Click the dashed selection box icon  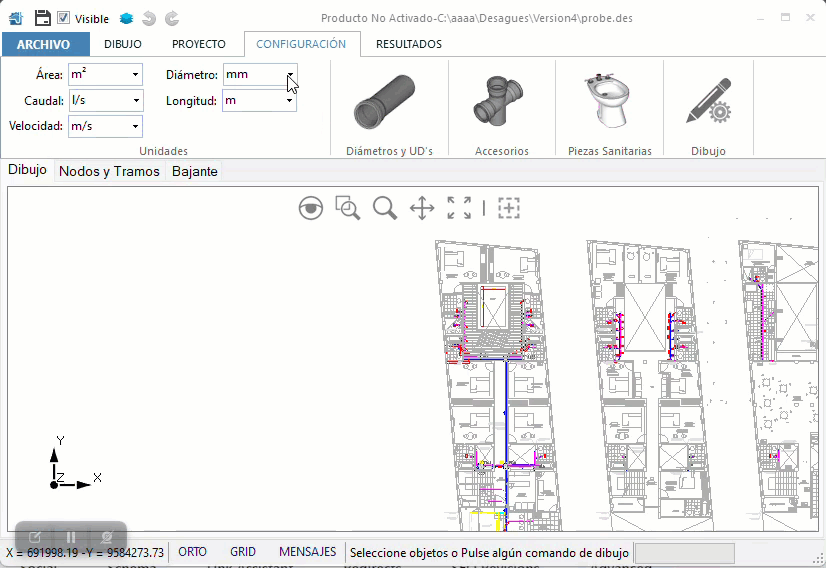[x=509, y=208]
